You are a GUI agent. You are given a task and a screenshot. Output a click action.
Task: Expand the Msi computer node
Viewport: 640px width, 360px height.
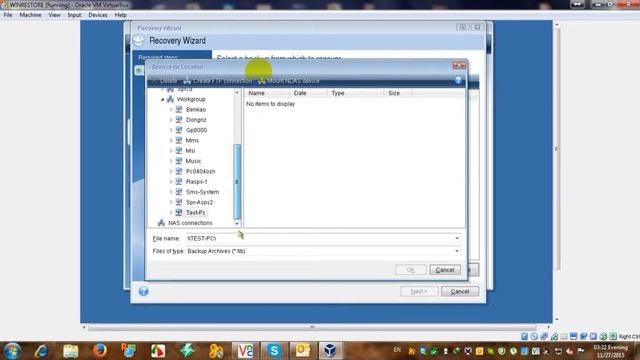171,151
